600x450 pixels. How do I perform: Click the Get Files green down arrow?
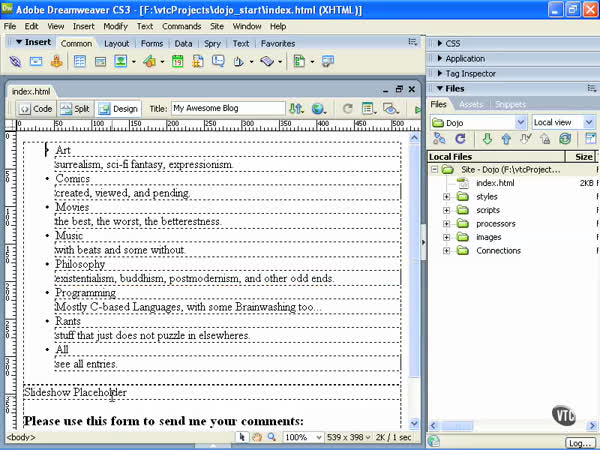486,139
